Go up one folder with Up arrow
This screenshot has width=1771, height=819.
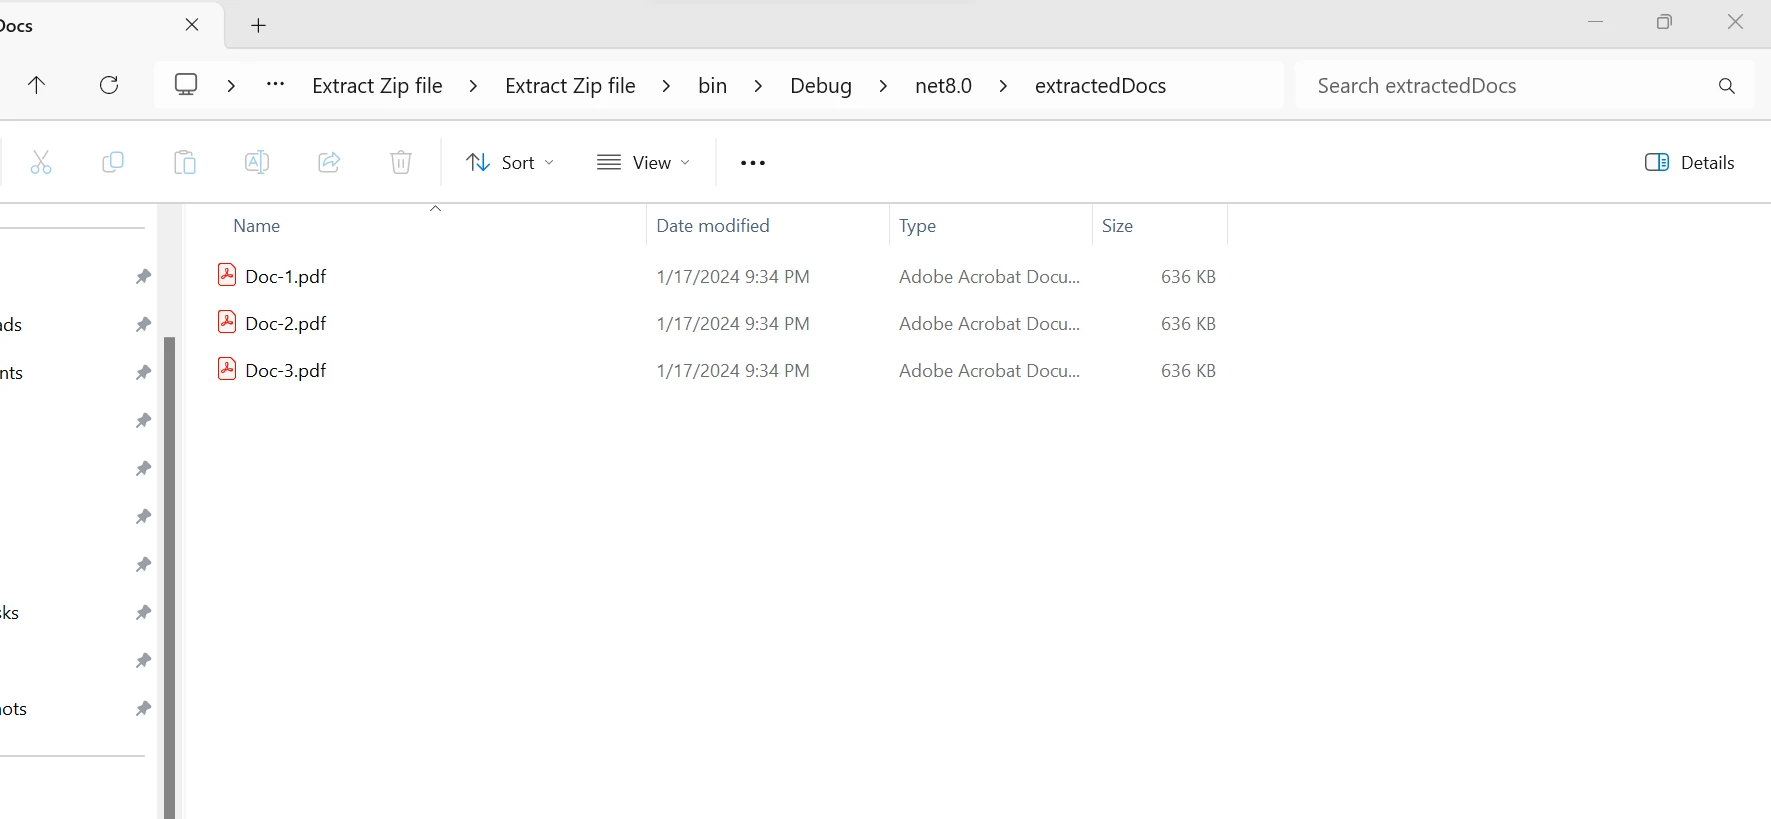tap(37, 86)
